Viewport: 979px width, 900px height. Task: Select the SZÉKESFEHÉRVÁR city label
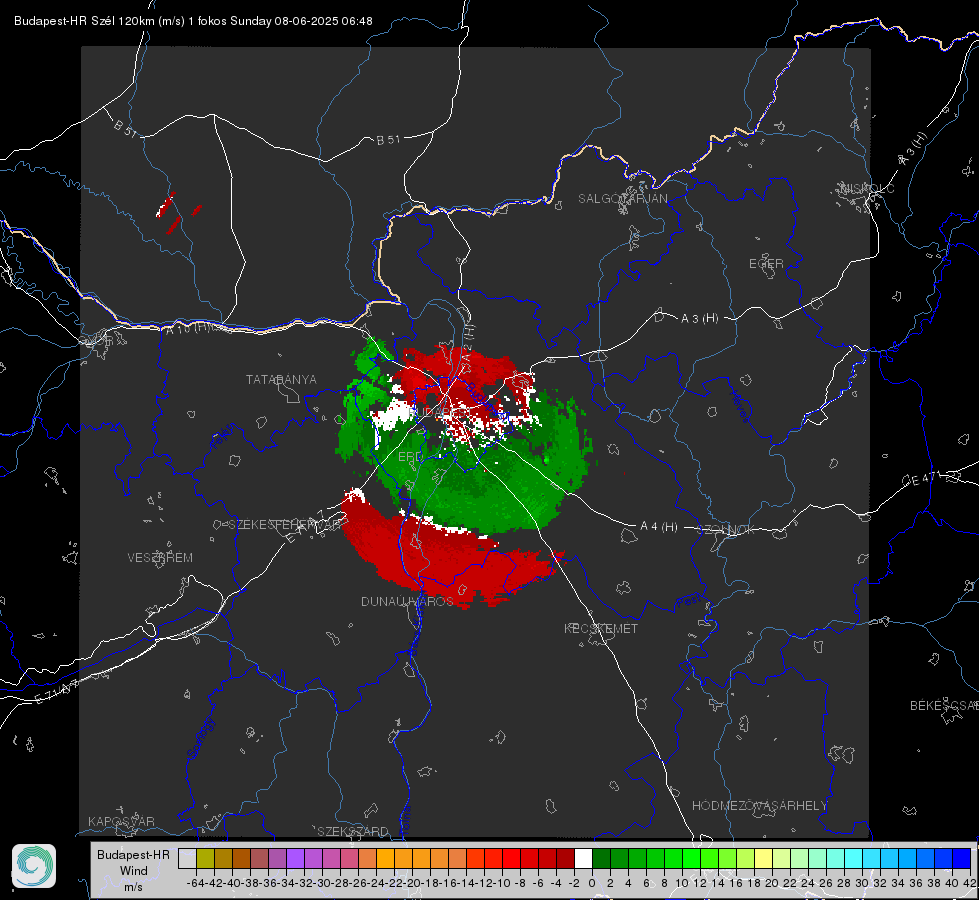(286, 524)
